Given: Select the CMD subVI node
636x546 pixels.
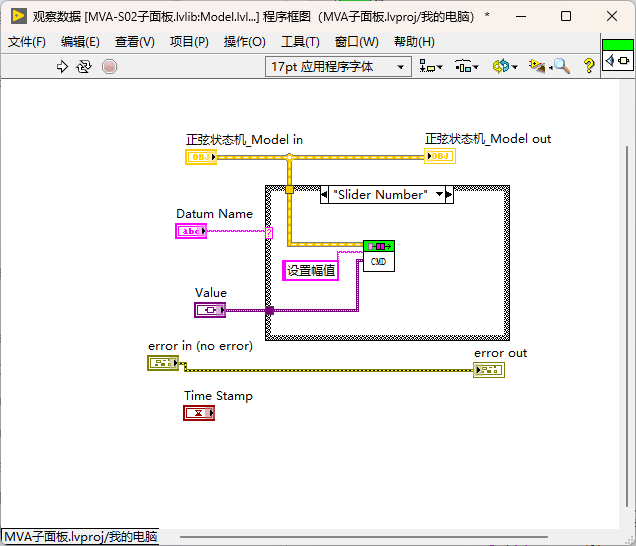Looking at the screenshot, I should pyautogui.click(x=379, y=256).
